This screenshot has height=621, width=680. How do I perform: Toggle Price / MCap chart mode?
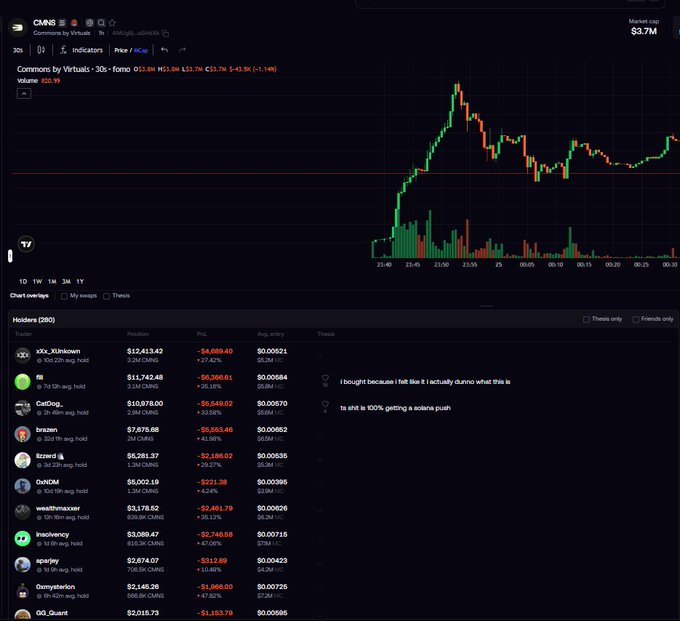coord(131,50)
